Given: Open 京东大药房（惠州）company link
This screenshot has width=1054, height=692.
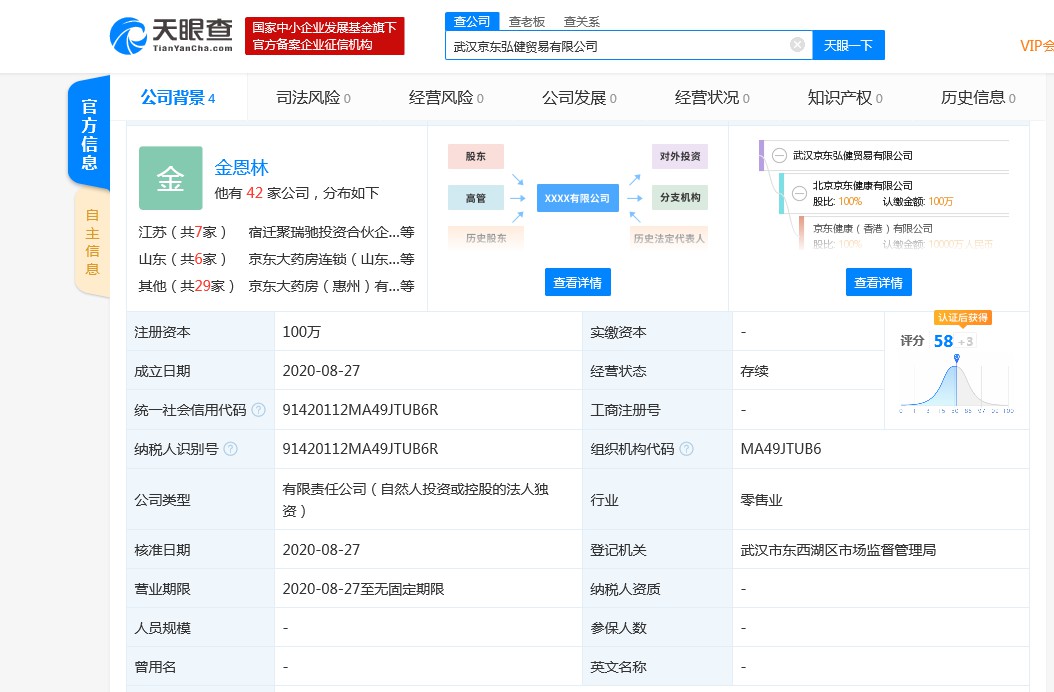Looking at the screenshot, I should (331, 286).
